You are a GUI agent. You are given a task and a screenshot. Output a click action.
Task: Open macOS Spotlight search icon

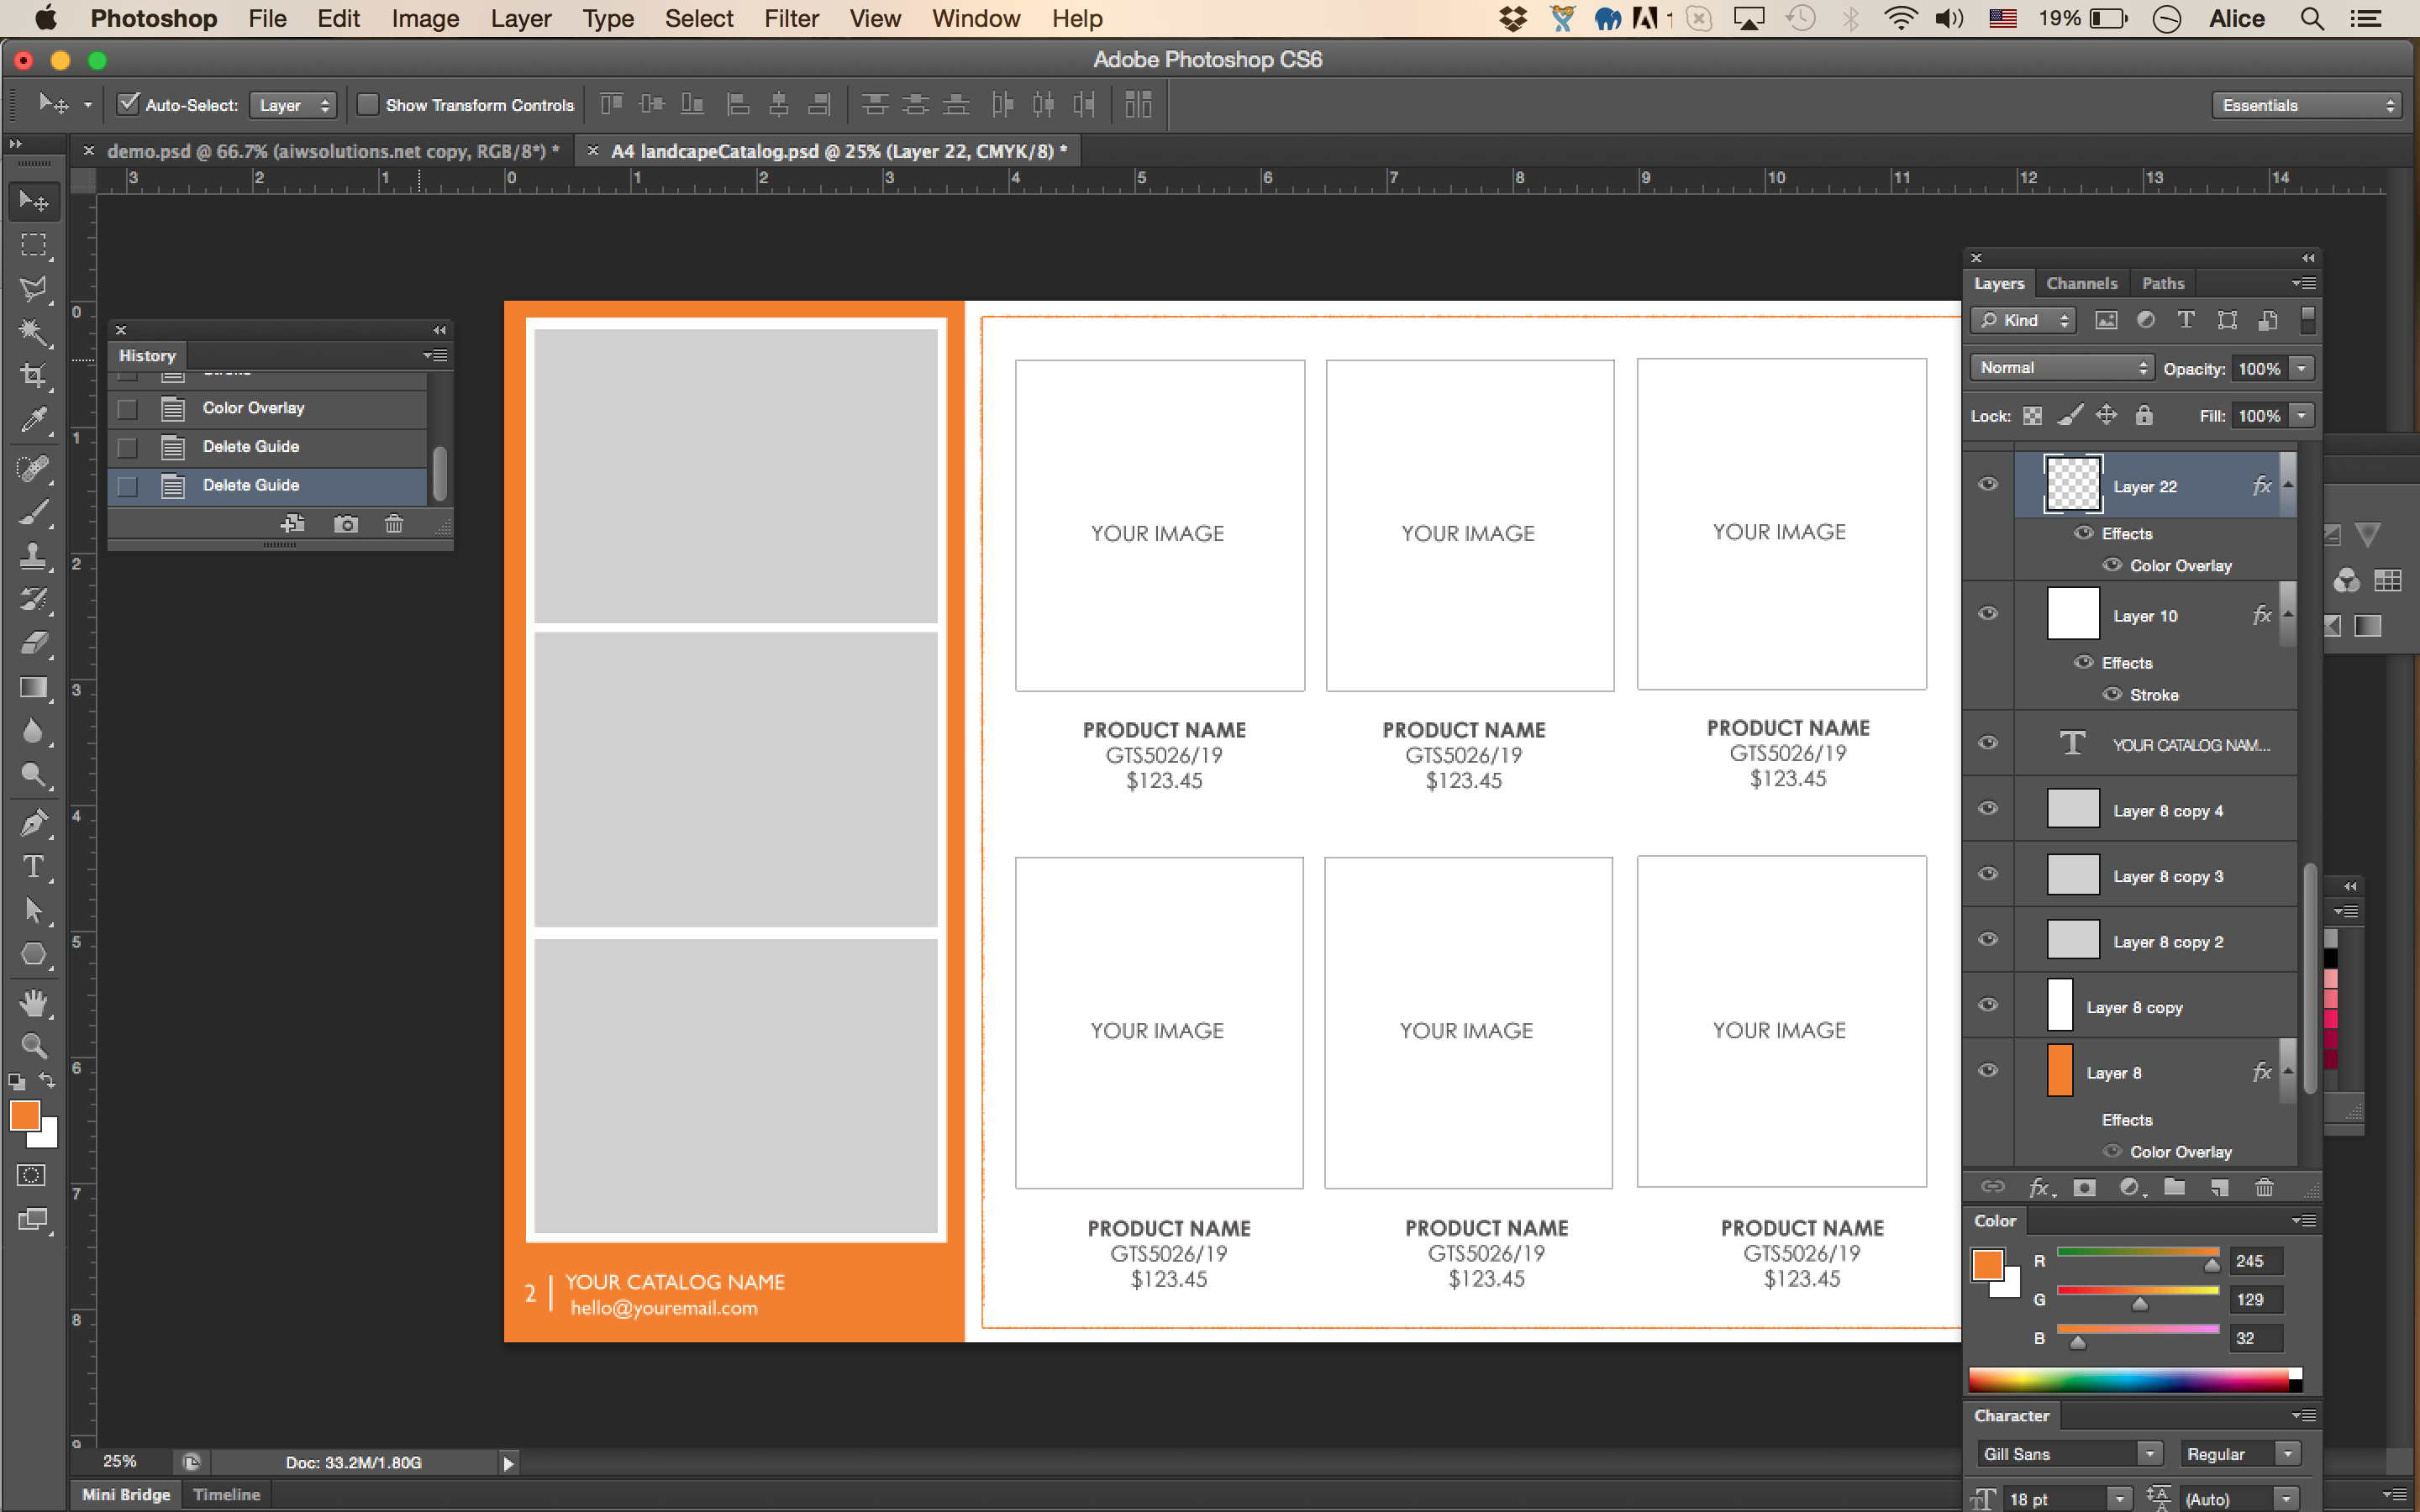[x=2311, y=18]
